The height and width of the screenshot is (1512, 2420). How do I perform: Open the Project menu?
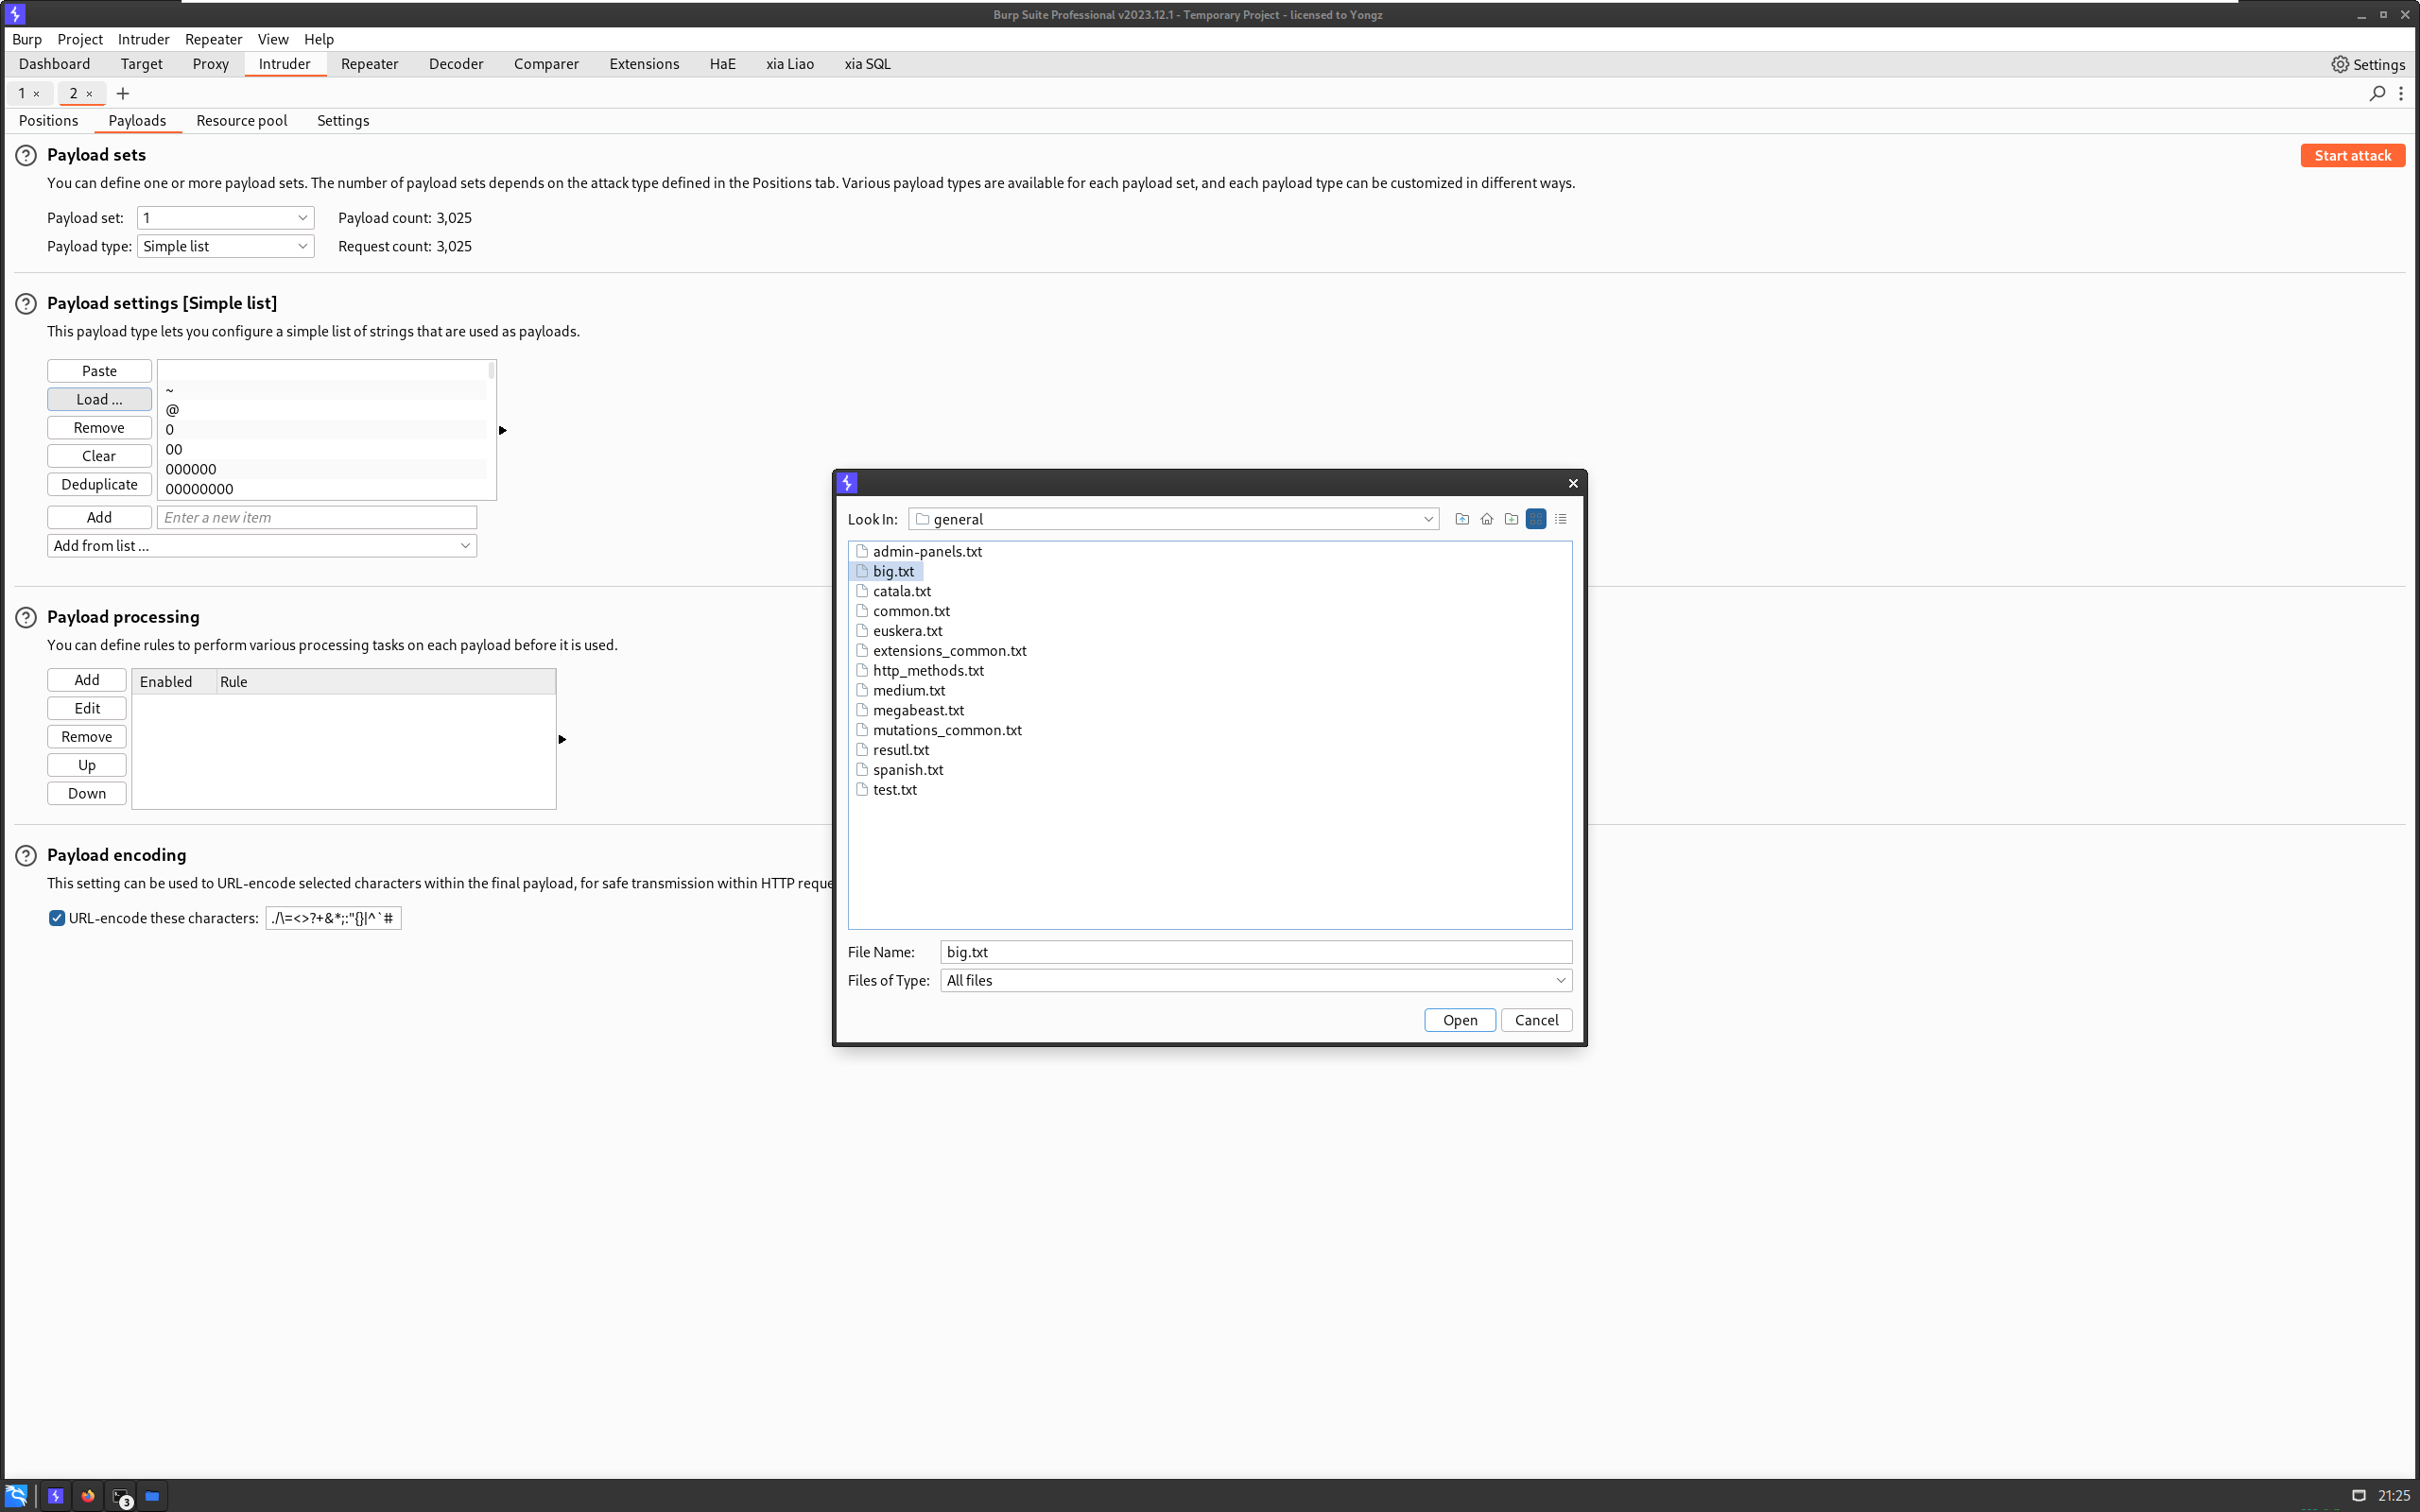coord(80,39)
